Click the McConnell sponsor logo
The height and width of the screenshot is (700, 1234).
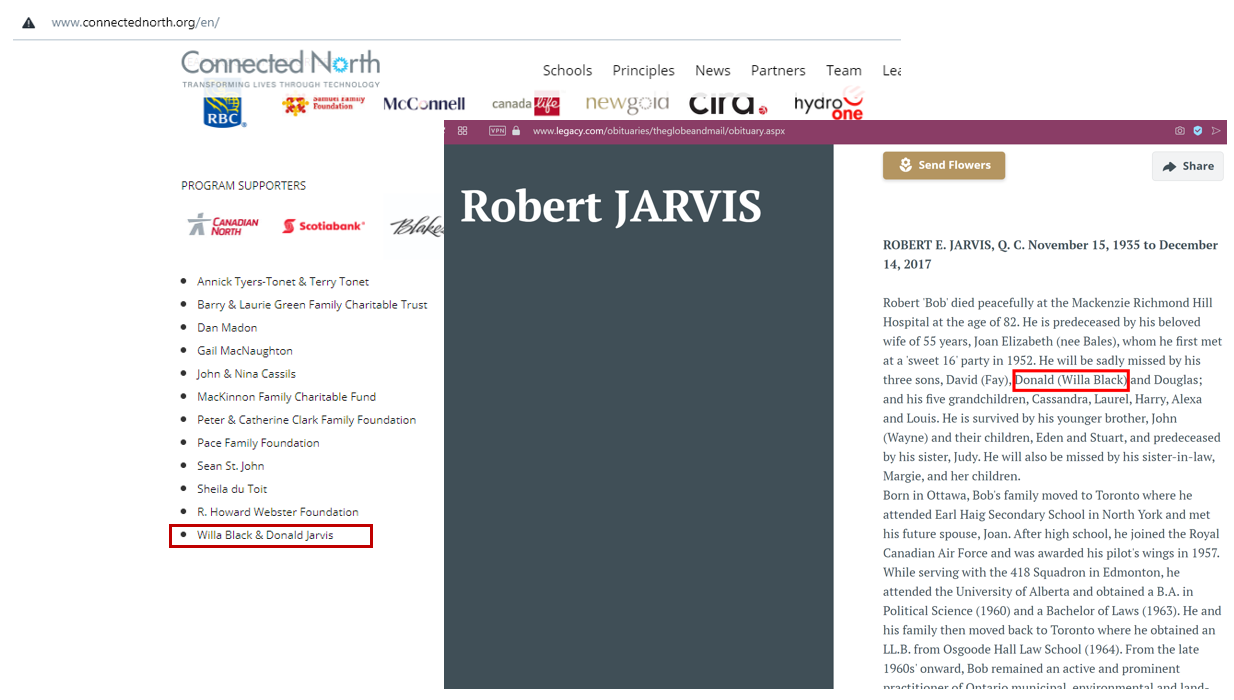424,104
